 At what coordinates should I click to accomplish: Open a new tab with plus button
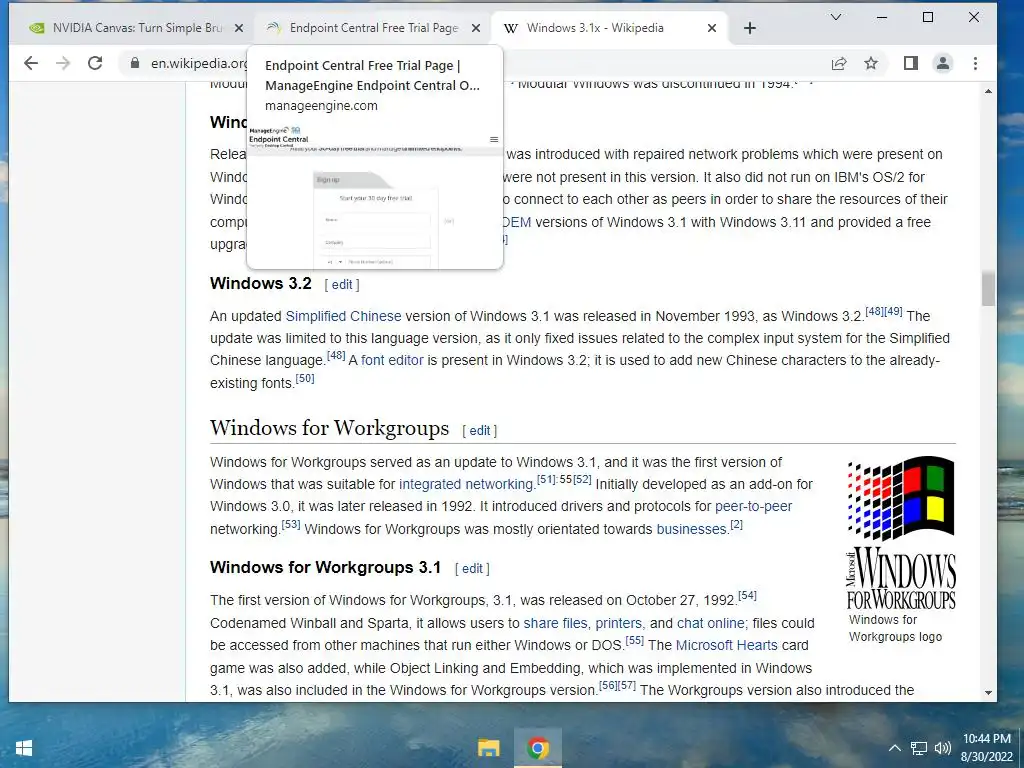pos(750,28)
